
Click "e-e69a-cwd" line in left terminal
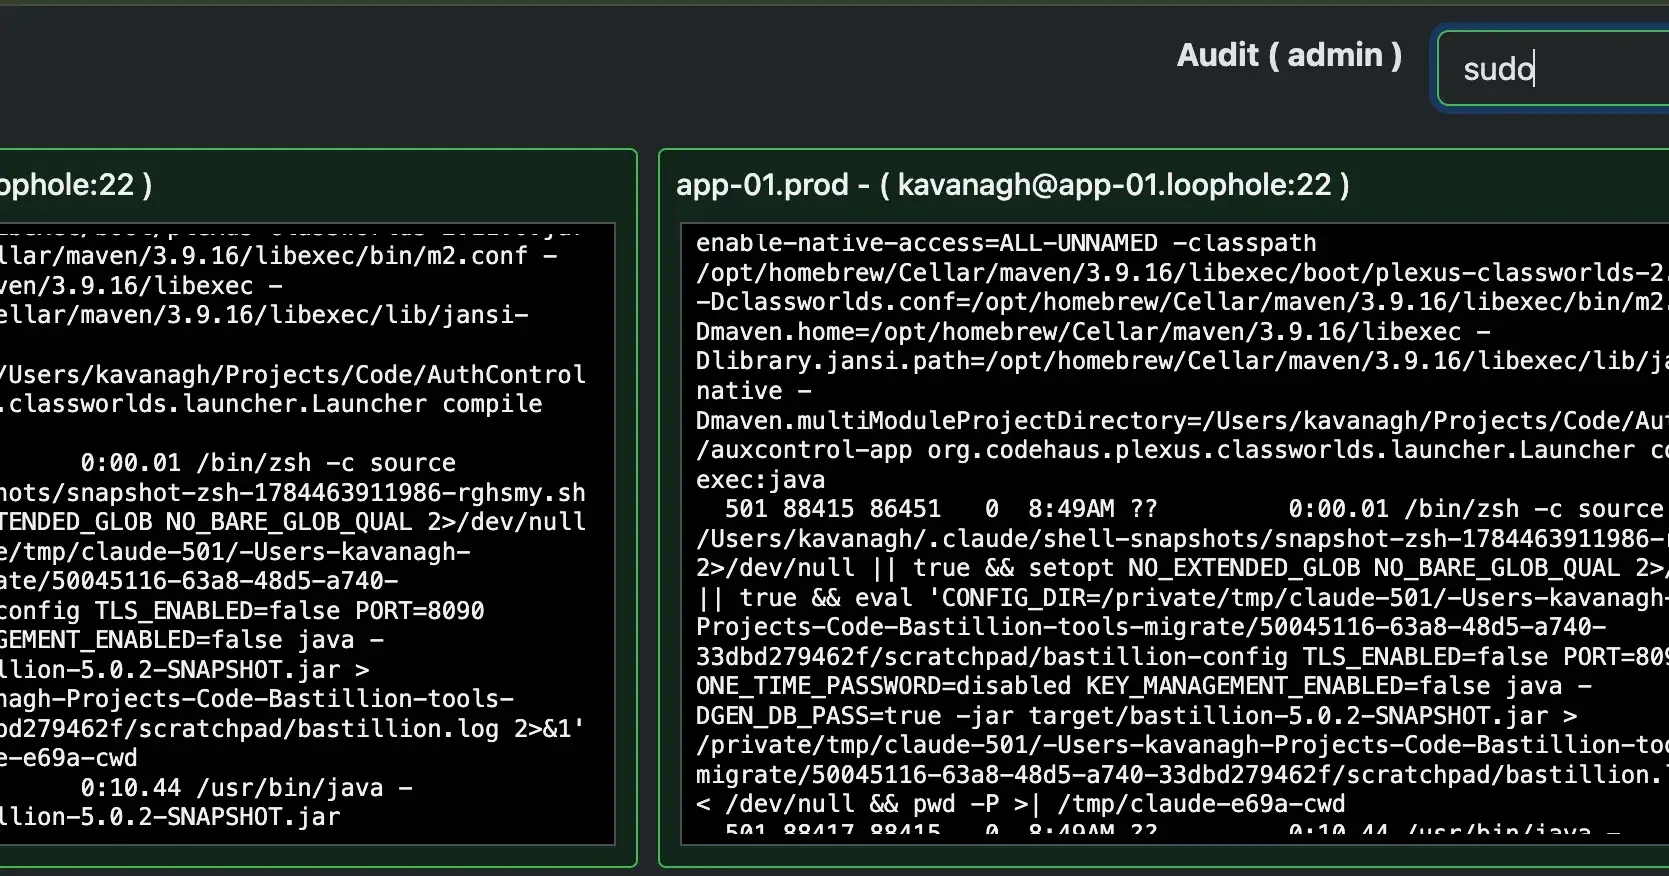click(69, 758)
